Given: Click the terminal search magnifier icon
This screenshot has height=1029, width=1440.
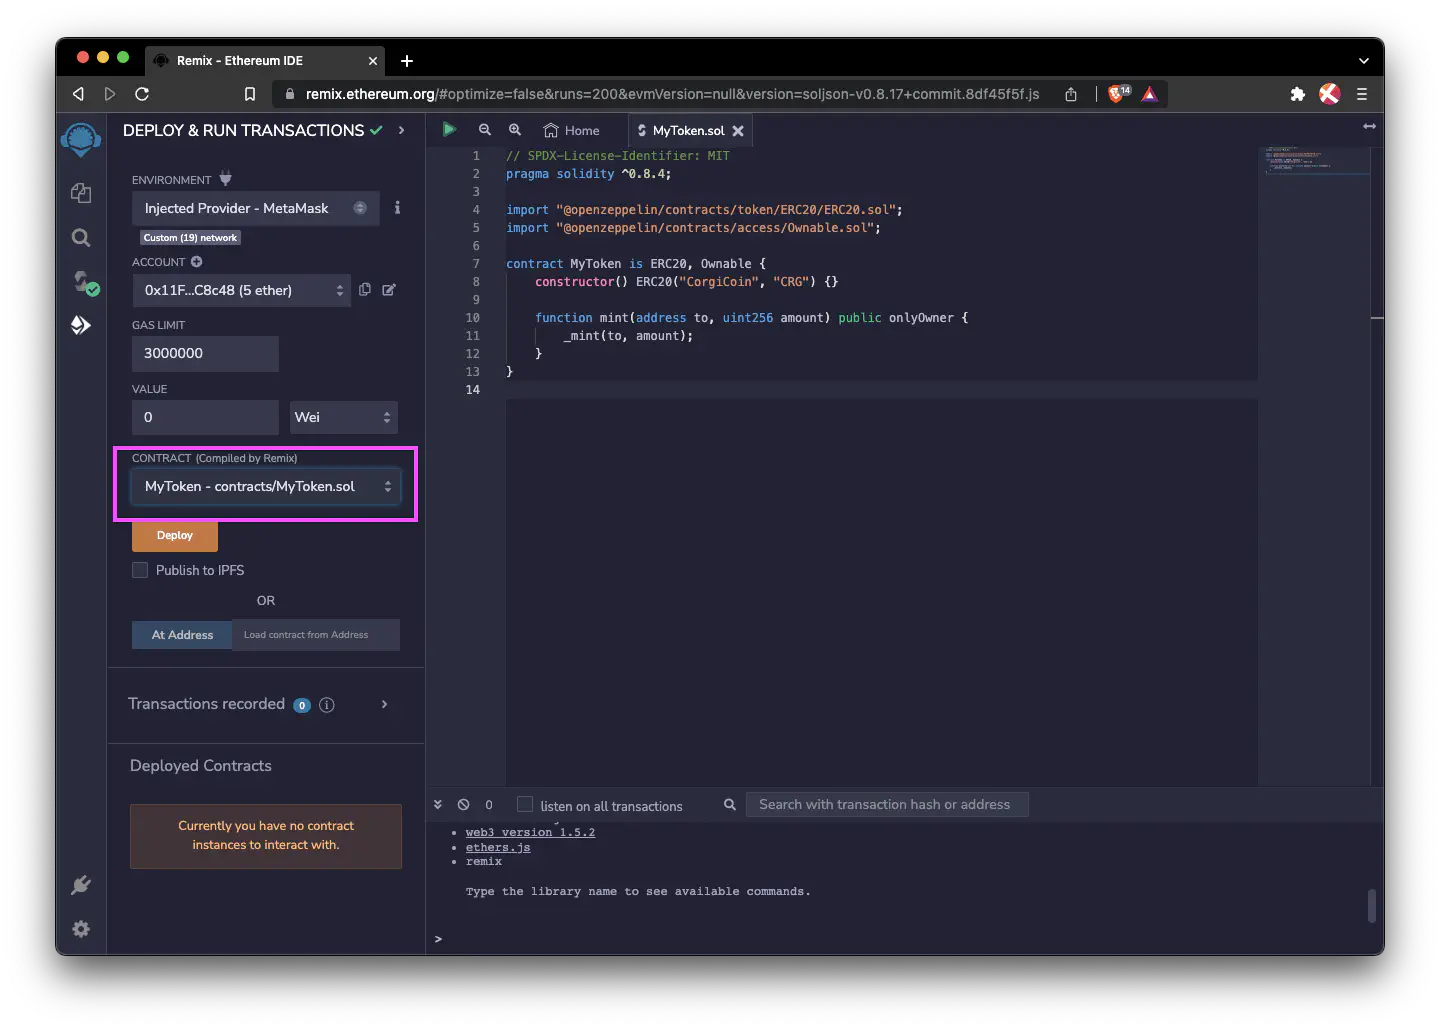Looking at the screenshot, I should pos(730,805).
